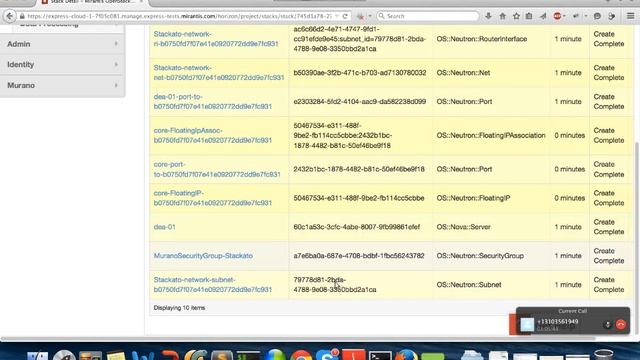Show bookmarks list clipboard icon
640x360 pixels.
point(529,16)
